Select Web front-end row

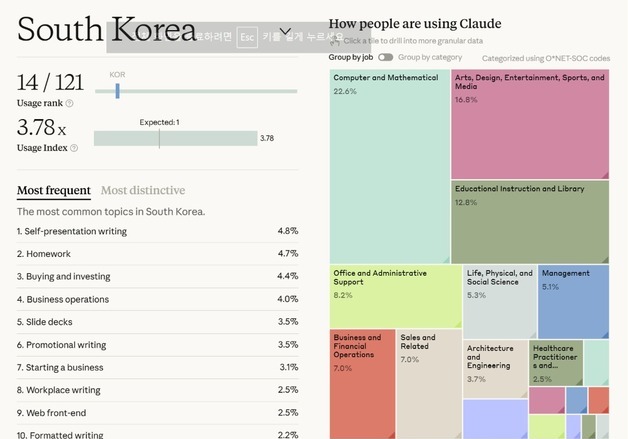click(157, 413)
